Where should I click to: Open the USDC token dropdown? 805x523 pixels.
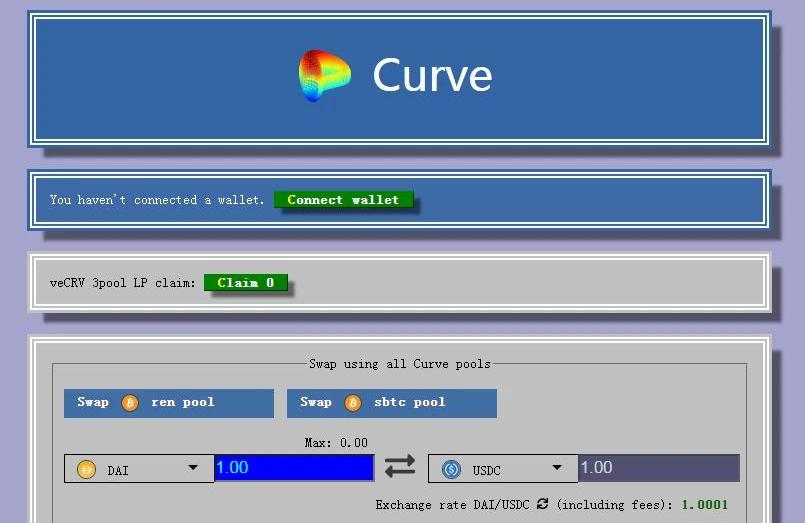(x=503, y=469)
